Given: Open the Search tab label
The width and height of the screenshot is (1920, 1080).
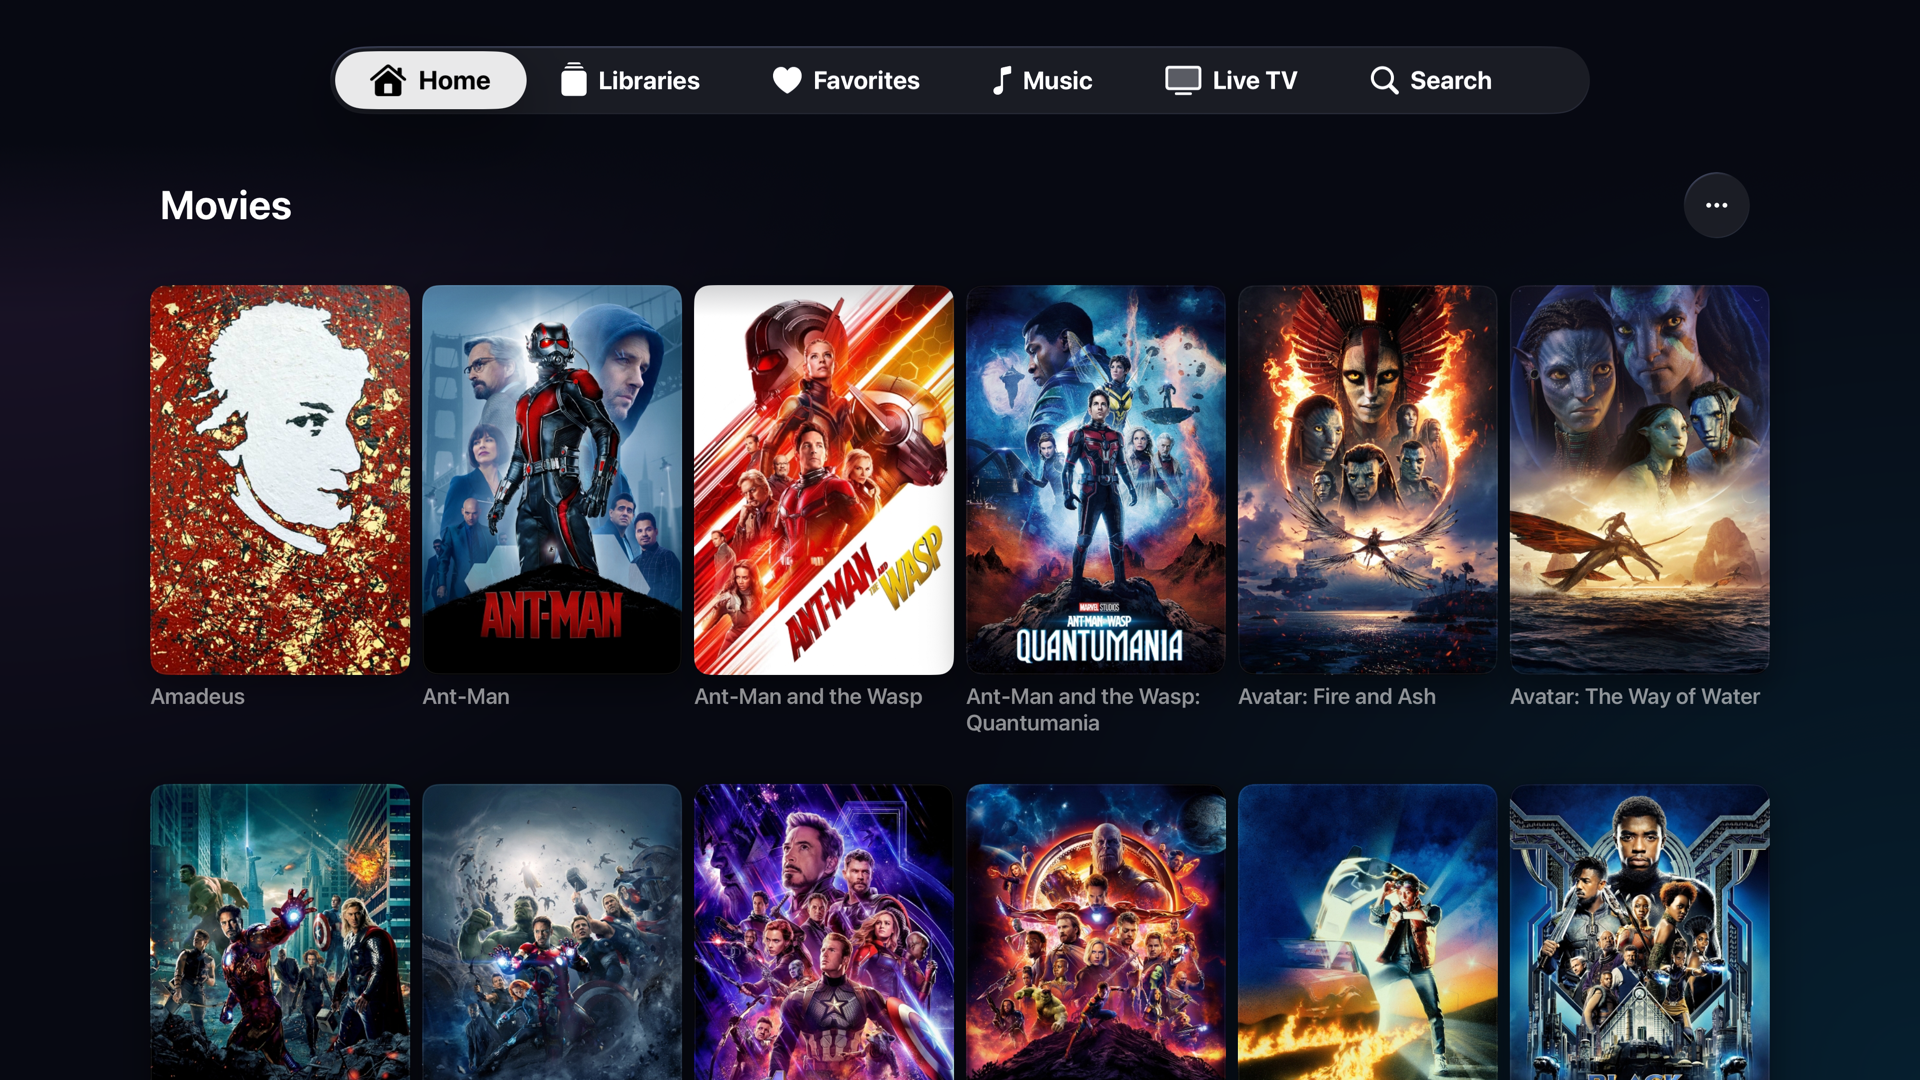Looking at the screenshot, I should pos(1450,80).
